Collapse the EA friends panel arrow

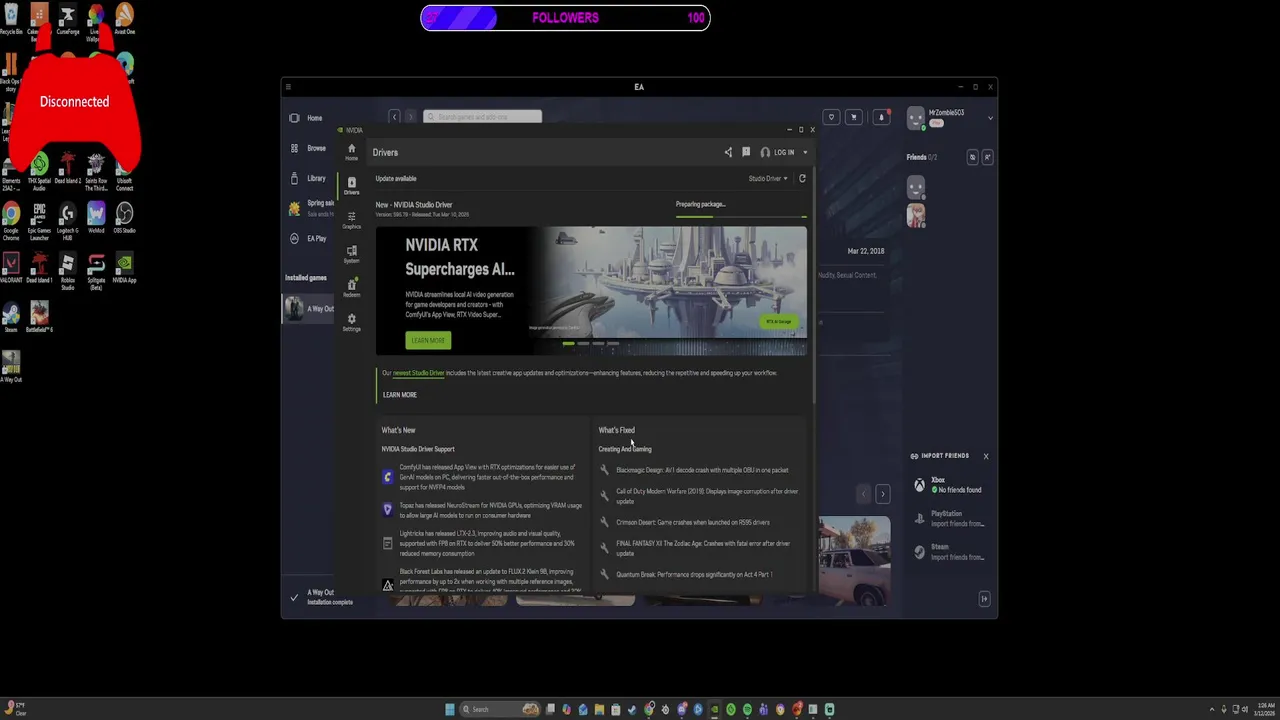pyautogui.click(x=984, y=599)
